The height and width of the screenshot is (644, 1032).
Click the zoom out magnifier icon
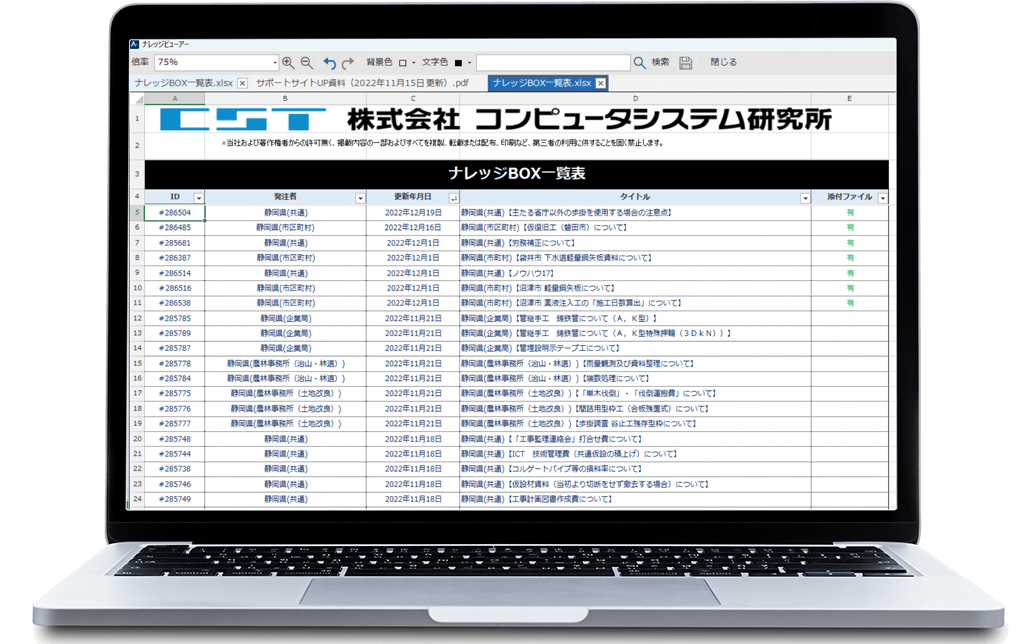(x=307, y=62)
